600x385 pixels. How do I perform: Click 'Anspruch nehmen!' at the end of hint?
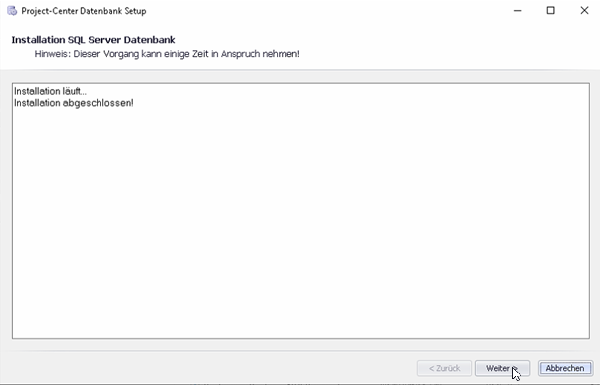click(260, 54)
